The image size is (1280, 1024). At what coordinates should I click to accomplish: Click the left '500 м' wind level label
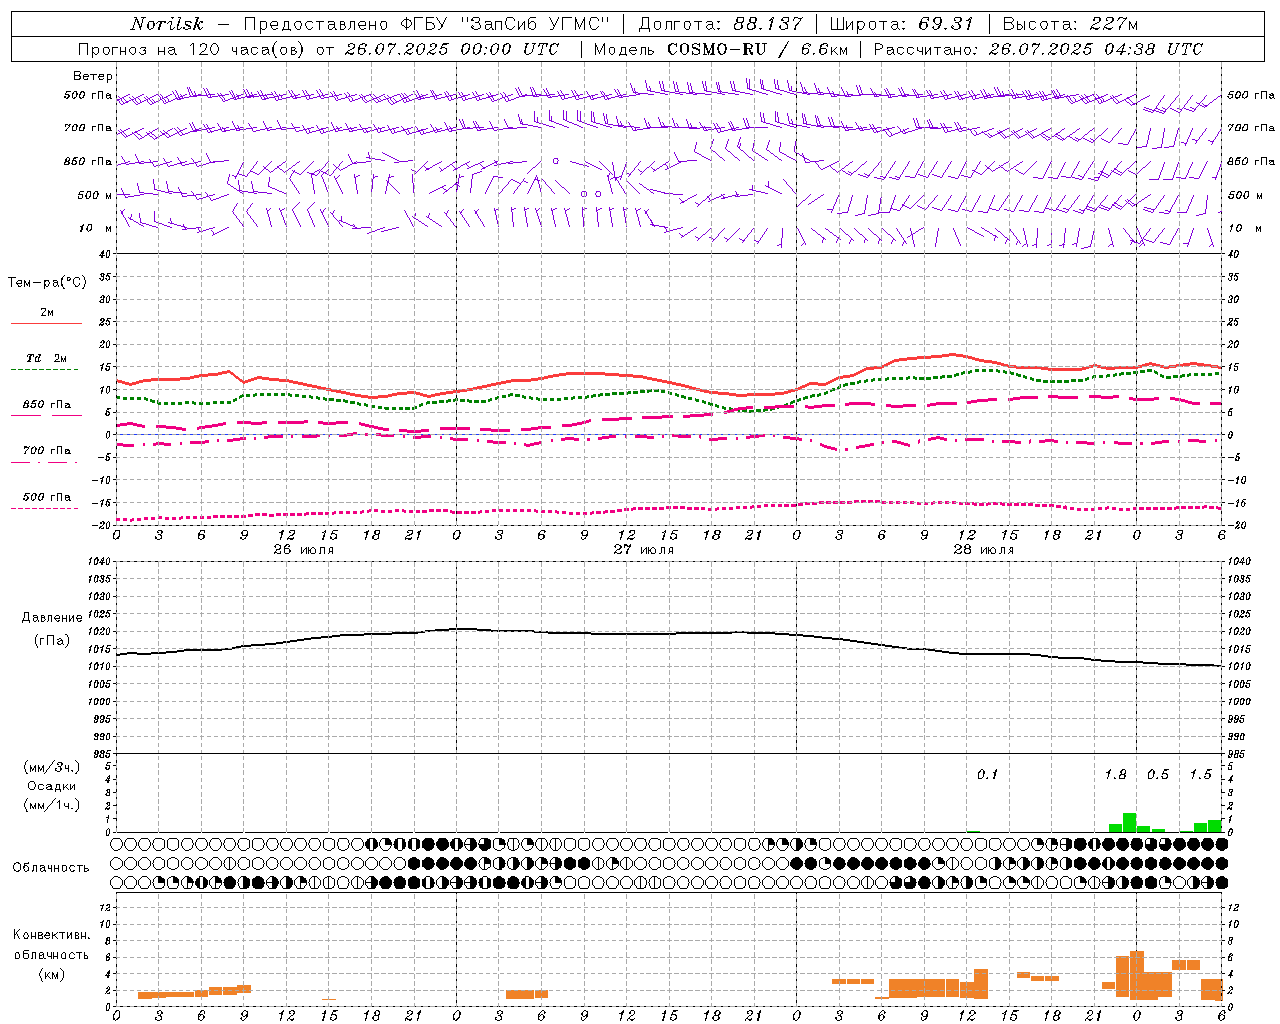tap(95, 195)
